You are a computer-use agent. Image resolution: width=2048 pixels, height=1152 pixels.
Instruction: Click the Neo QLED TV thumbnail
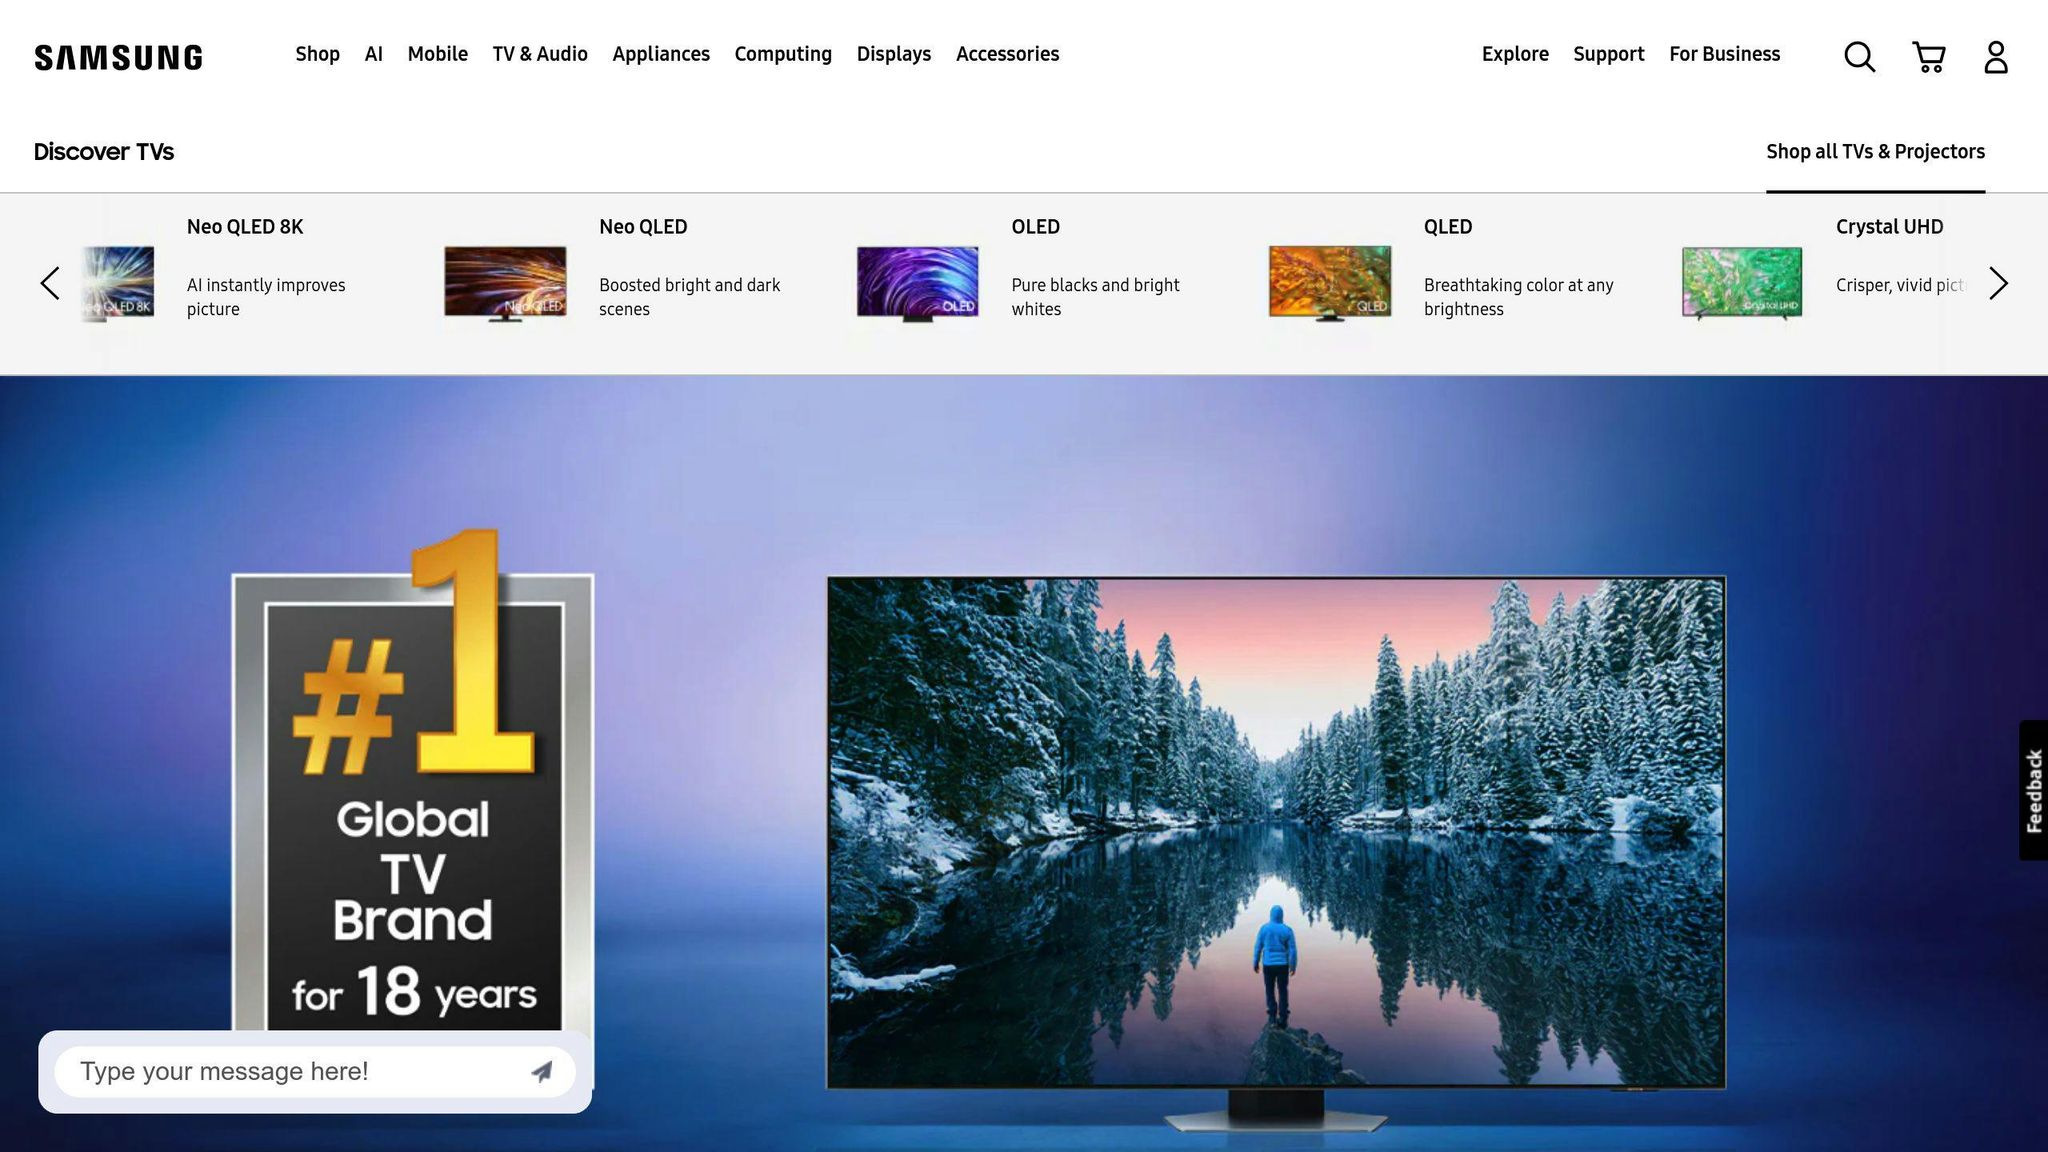pos(505,284)
